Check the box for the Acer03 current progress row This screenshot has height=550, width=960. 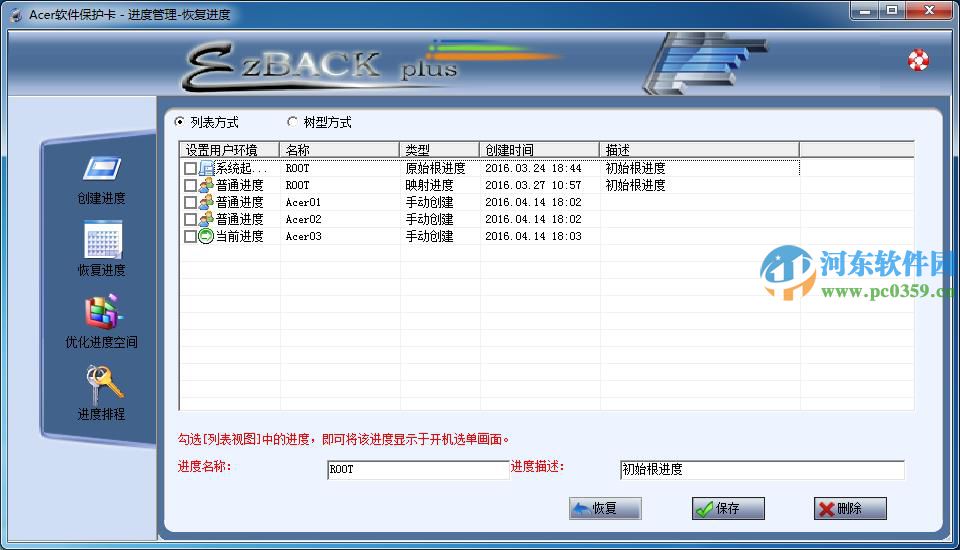coord(190,236)
